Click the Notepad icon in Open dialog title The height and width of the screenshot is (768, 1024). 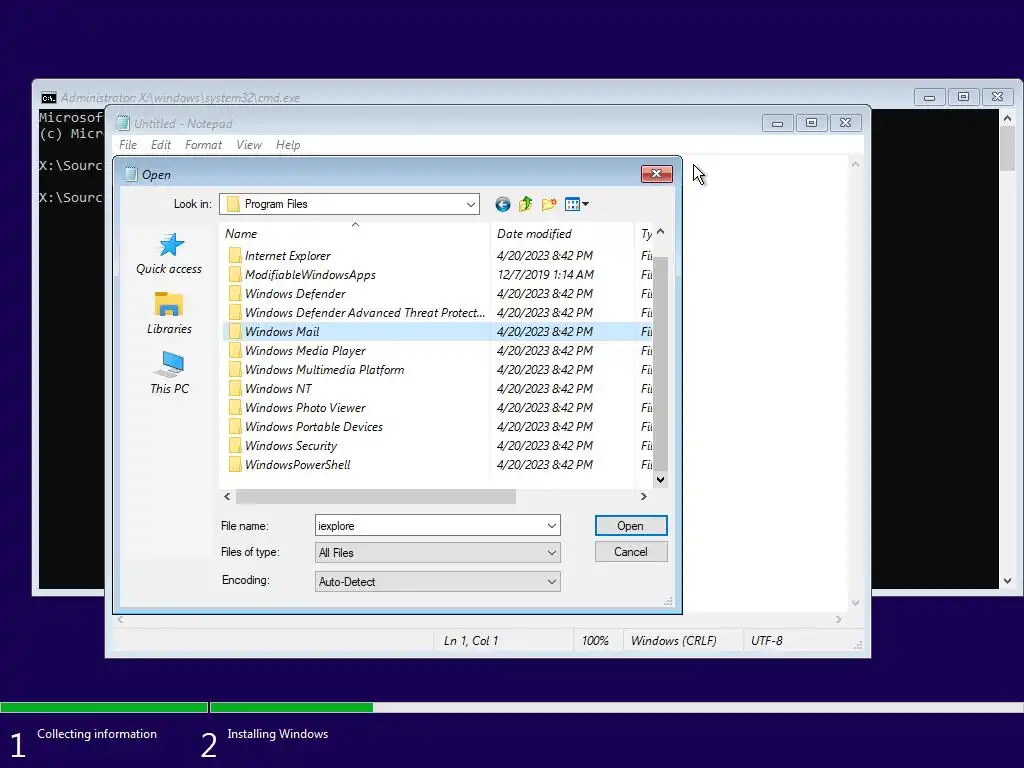[x=131, y=174]
